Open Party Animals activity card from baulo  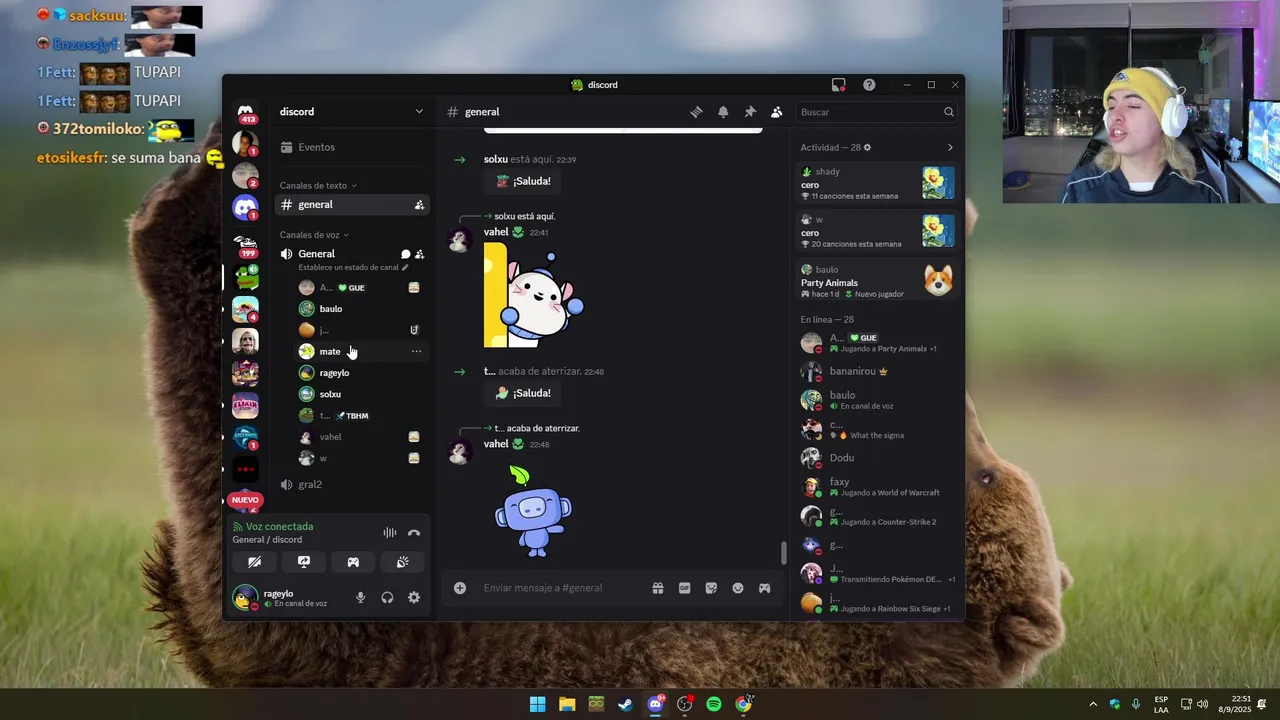pyautogui.click(x=877, y=281)
